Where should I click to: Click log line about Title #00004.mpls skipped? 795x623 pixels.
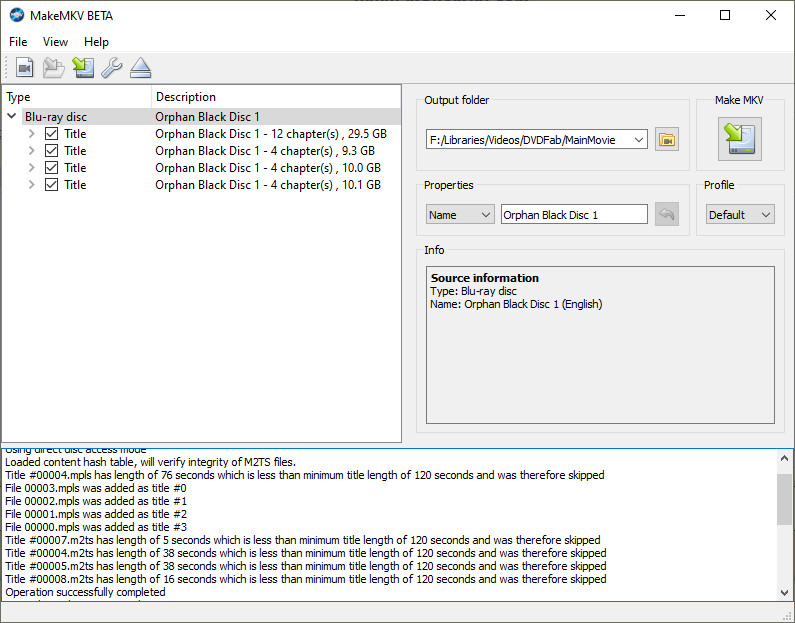(305, 475)
